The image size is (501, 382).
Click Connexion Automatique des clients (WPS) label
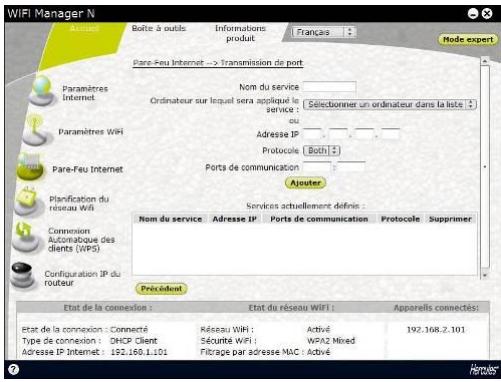pyautogui.click(x=81, y=240)
